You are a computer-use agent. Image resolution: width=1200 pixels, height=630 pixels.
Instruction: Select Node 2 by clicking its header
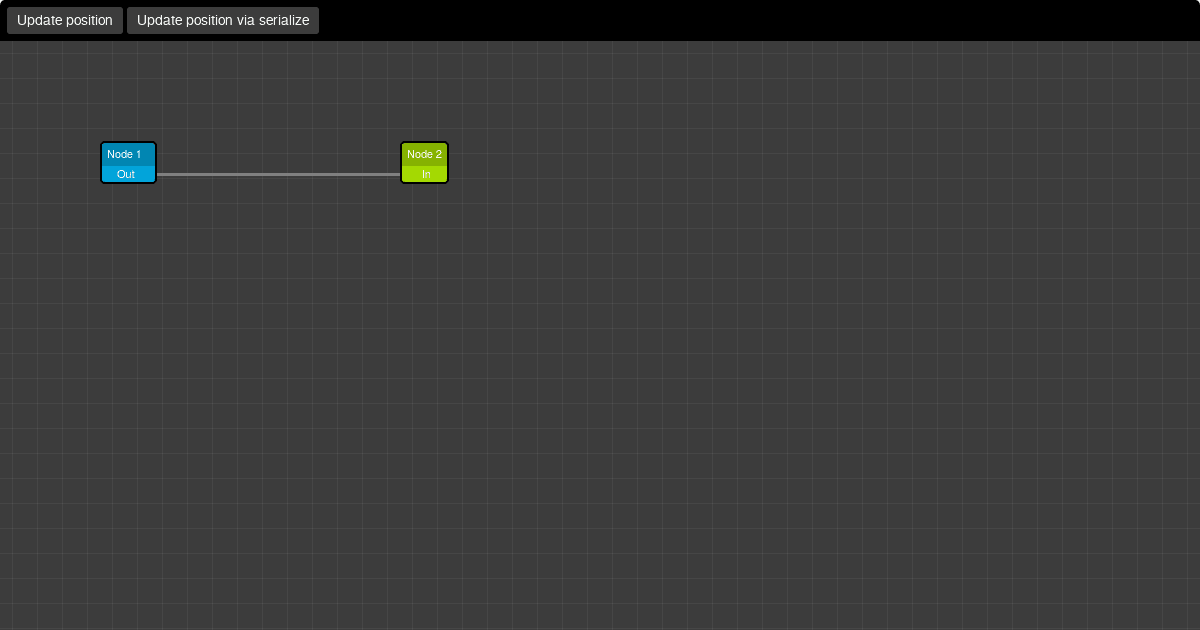coord(424,154)
